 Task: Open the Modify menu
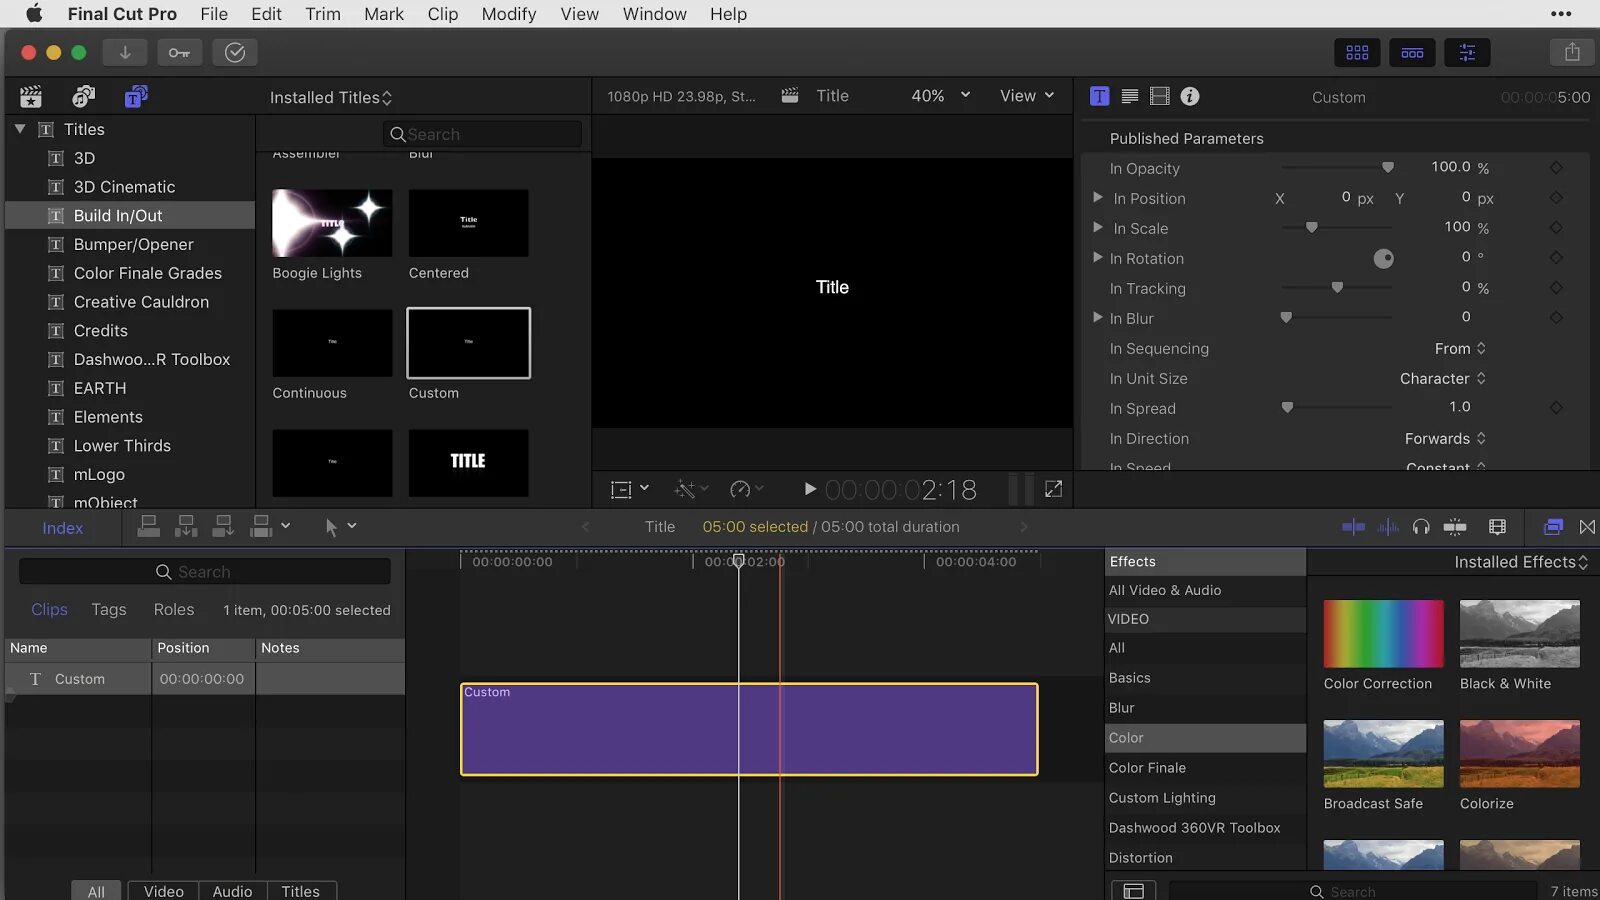(x=509, y=14)
